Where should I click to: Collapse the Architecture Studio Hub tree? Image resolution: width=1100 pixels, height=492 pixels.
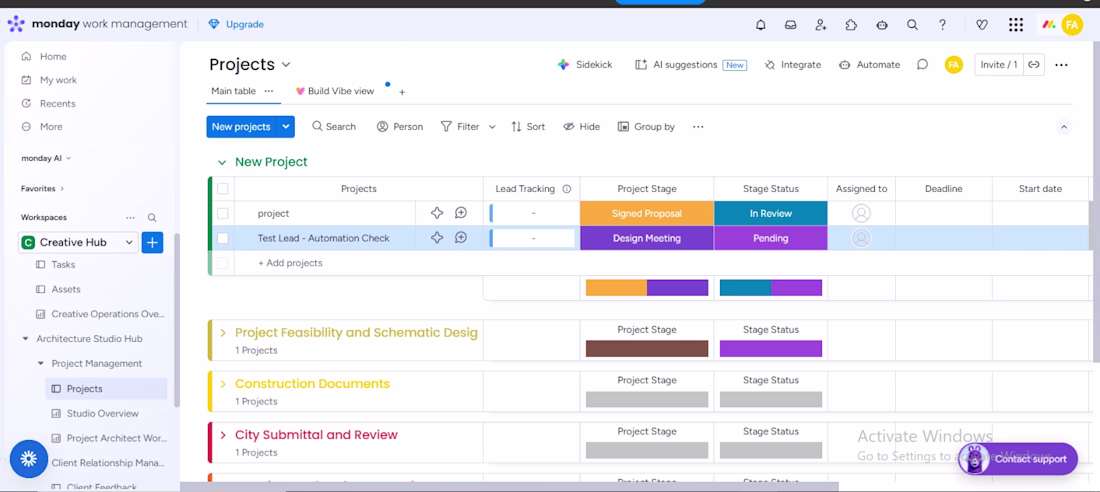(x=26, y=339)
